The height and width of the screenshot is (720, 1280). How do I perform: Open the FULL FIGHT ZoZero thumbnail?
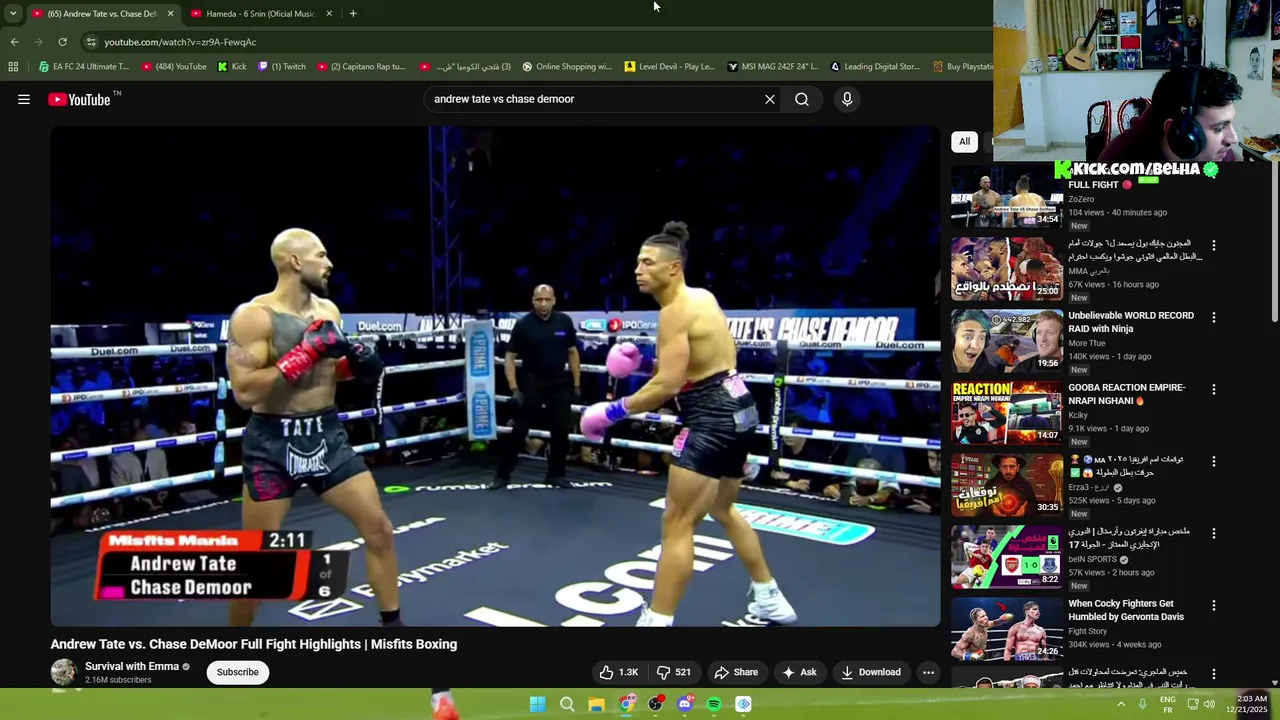1007,195
